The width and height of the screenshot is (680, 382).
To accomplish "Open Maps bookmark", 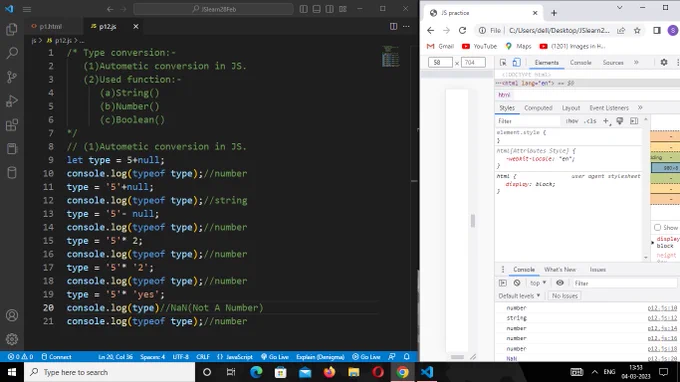I will 518,46.
